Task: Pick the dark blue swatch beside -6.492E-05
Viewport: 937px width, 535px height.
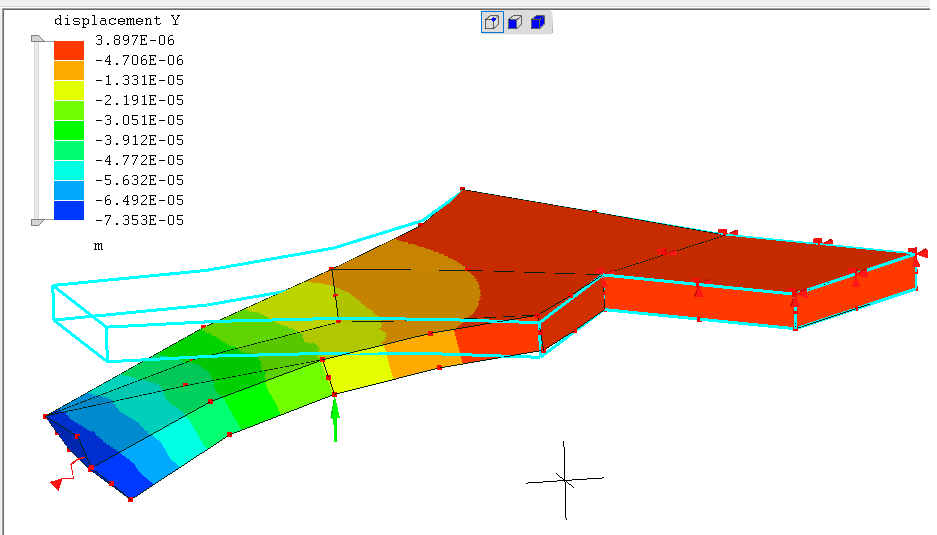Action: 69,210
